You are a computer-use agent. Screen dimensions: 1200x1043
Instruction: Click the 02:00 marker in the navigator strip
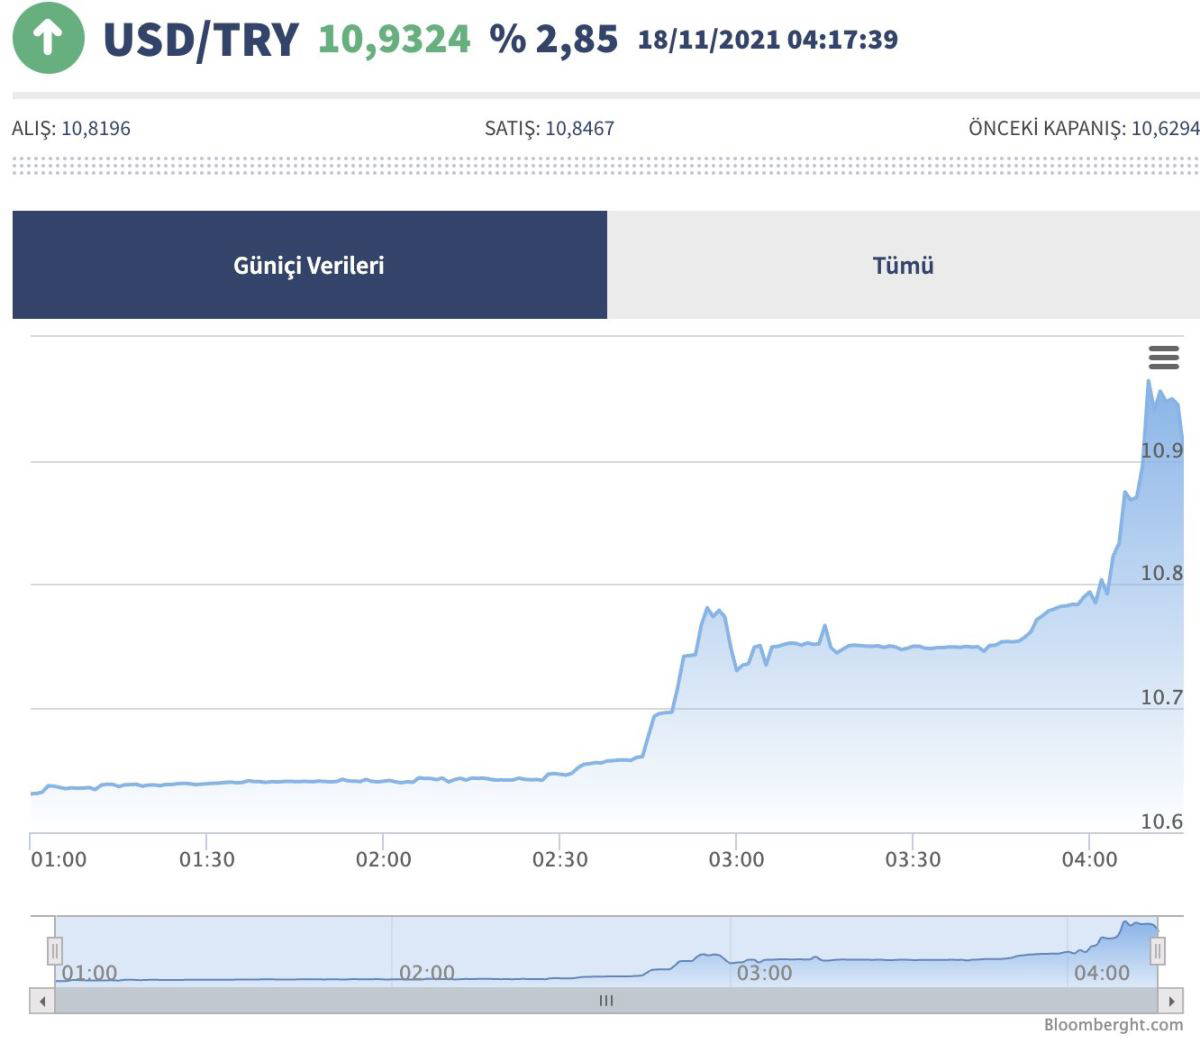click(426, 973)
